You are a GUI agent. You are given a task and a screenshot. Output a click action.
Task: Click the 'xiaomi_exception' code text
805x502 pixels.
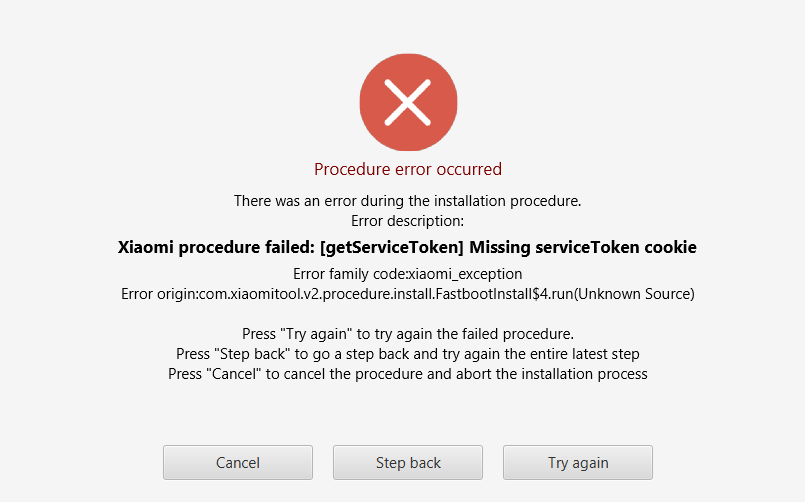(465, 274)
